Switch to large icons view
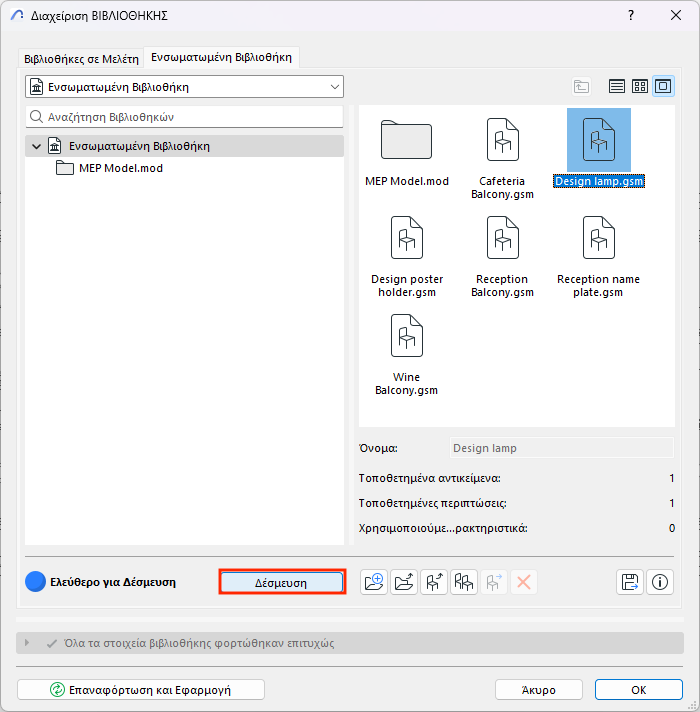The image size is (700, 712). click(663, 86)
